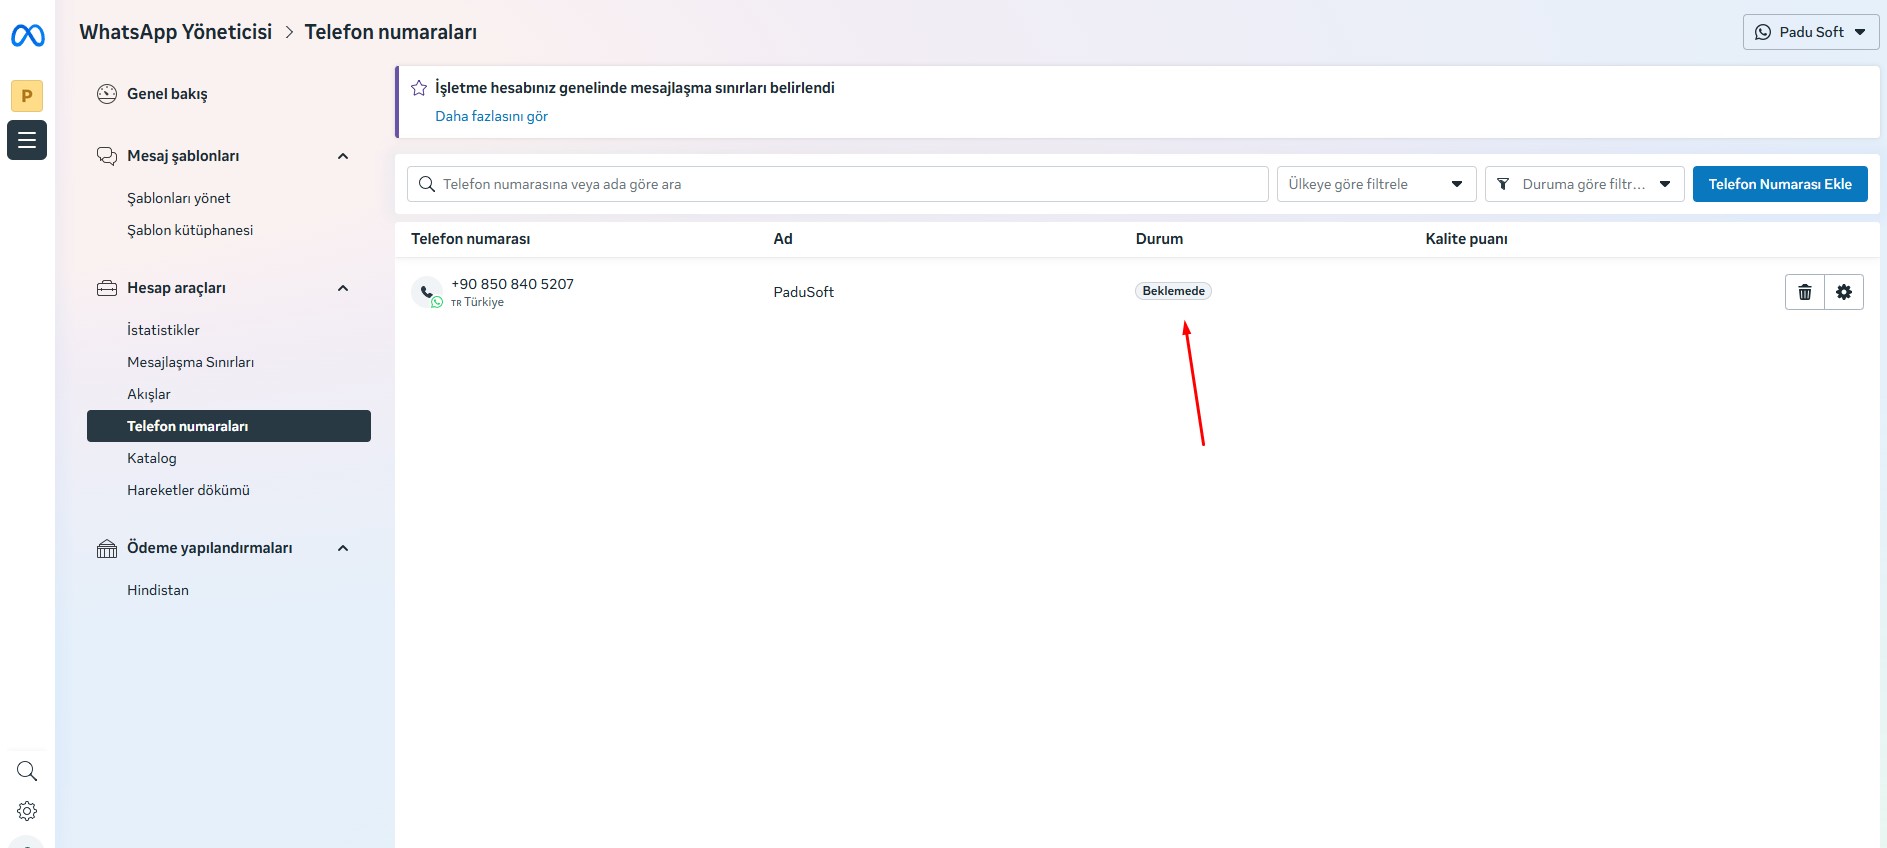Click the PaduSoft name cell
The height and width of the screenshot is (848, 1887).
pos(803,292)
